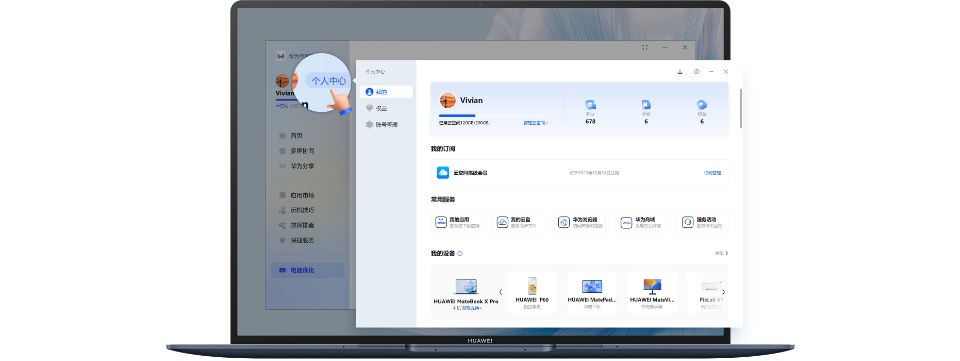The height and width of the screenshot is (361, 960).
Task: Open account management tab with gear icon
Action: pos(386,124)
